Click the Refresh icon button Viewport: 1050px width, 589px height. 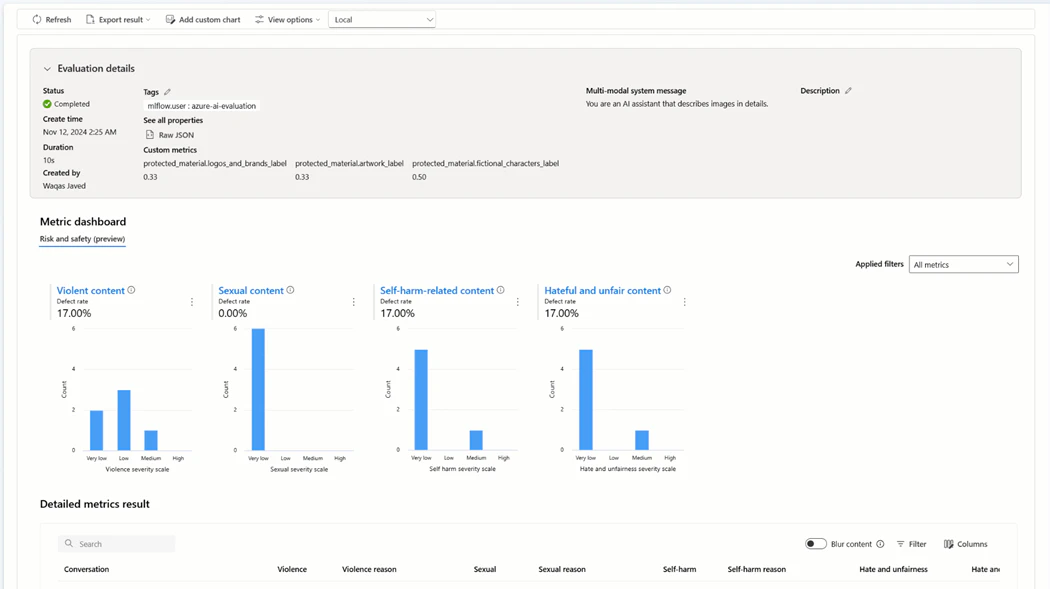(x=37, y=19)
